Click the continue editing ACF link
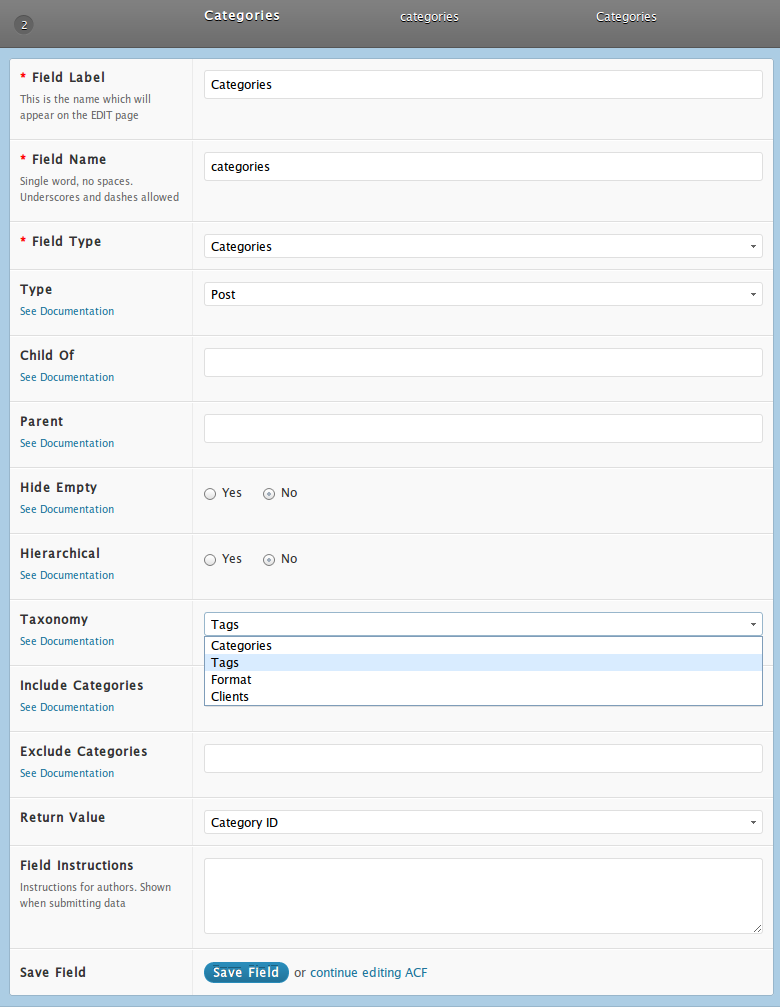Screen dimensions: 780x1007 pos(368,972)
